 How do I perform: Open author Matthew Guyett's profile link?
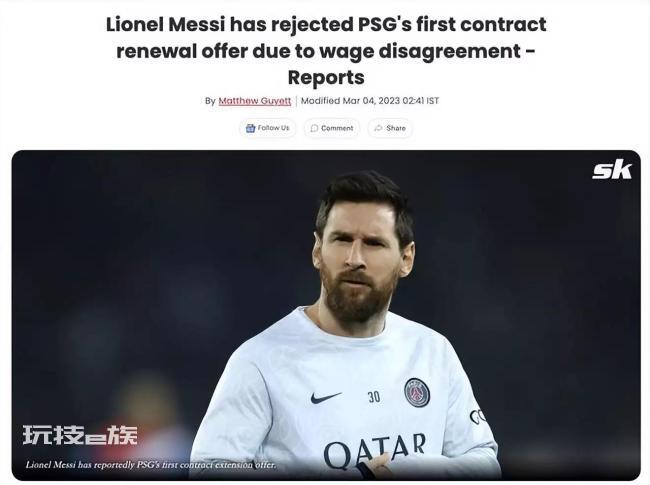[x=255, y=101]
